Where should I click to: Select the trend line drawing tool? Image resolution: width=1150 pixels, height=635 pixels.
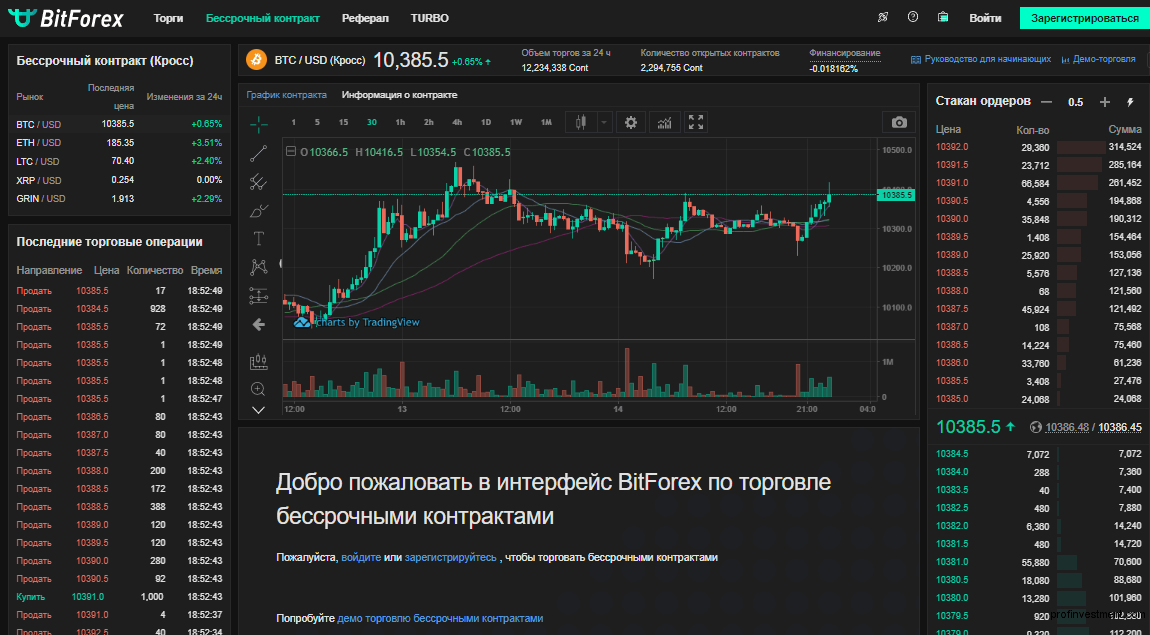click(x=259, y=153)
